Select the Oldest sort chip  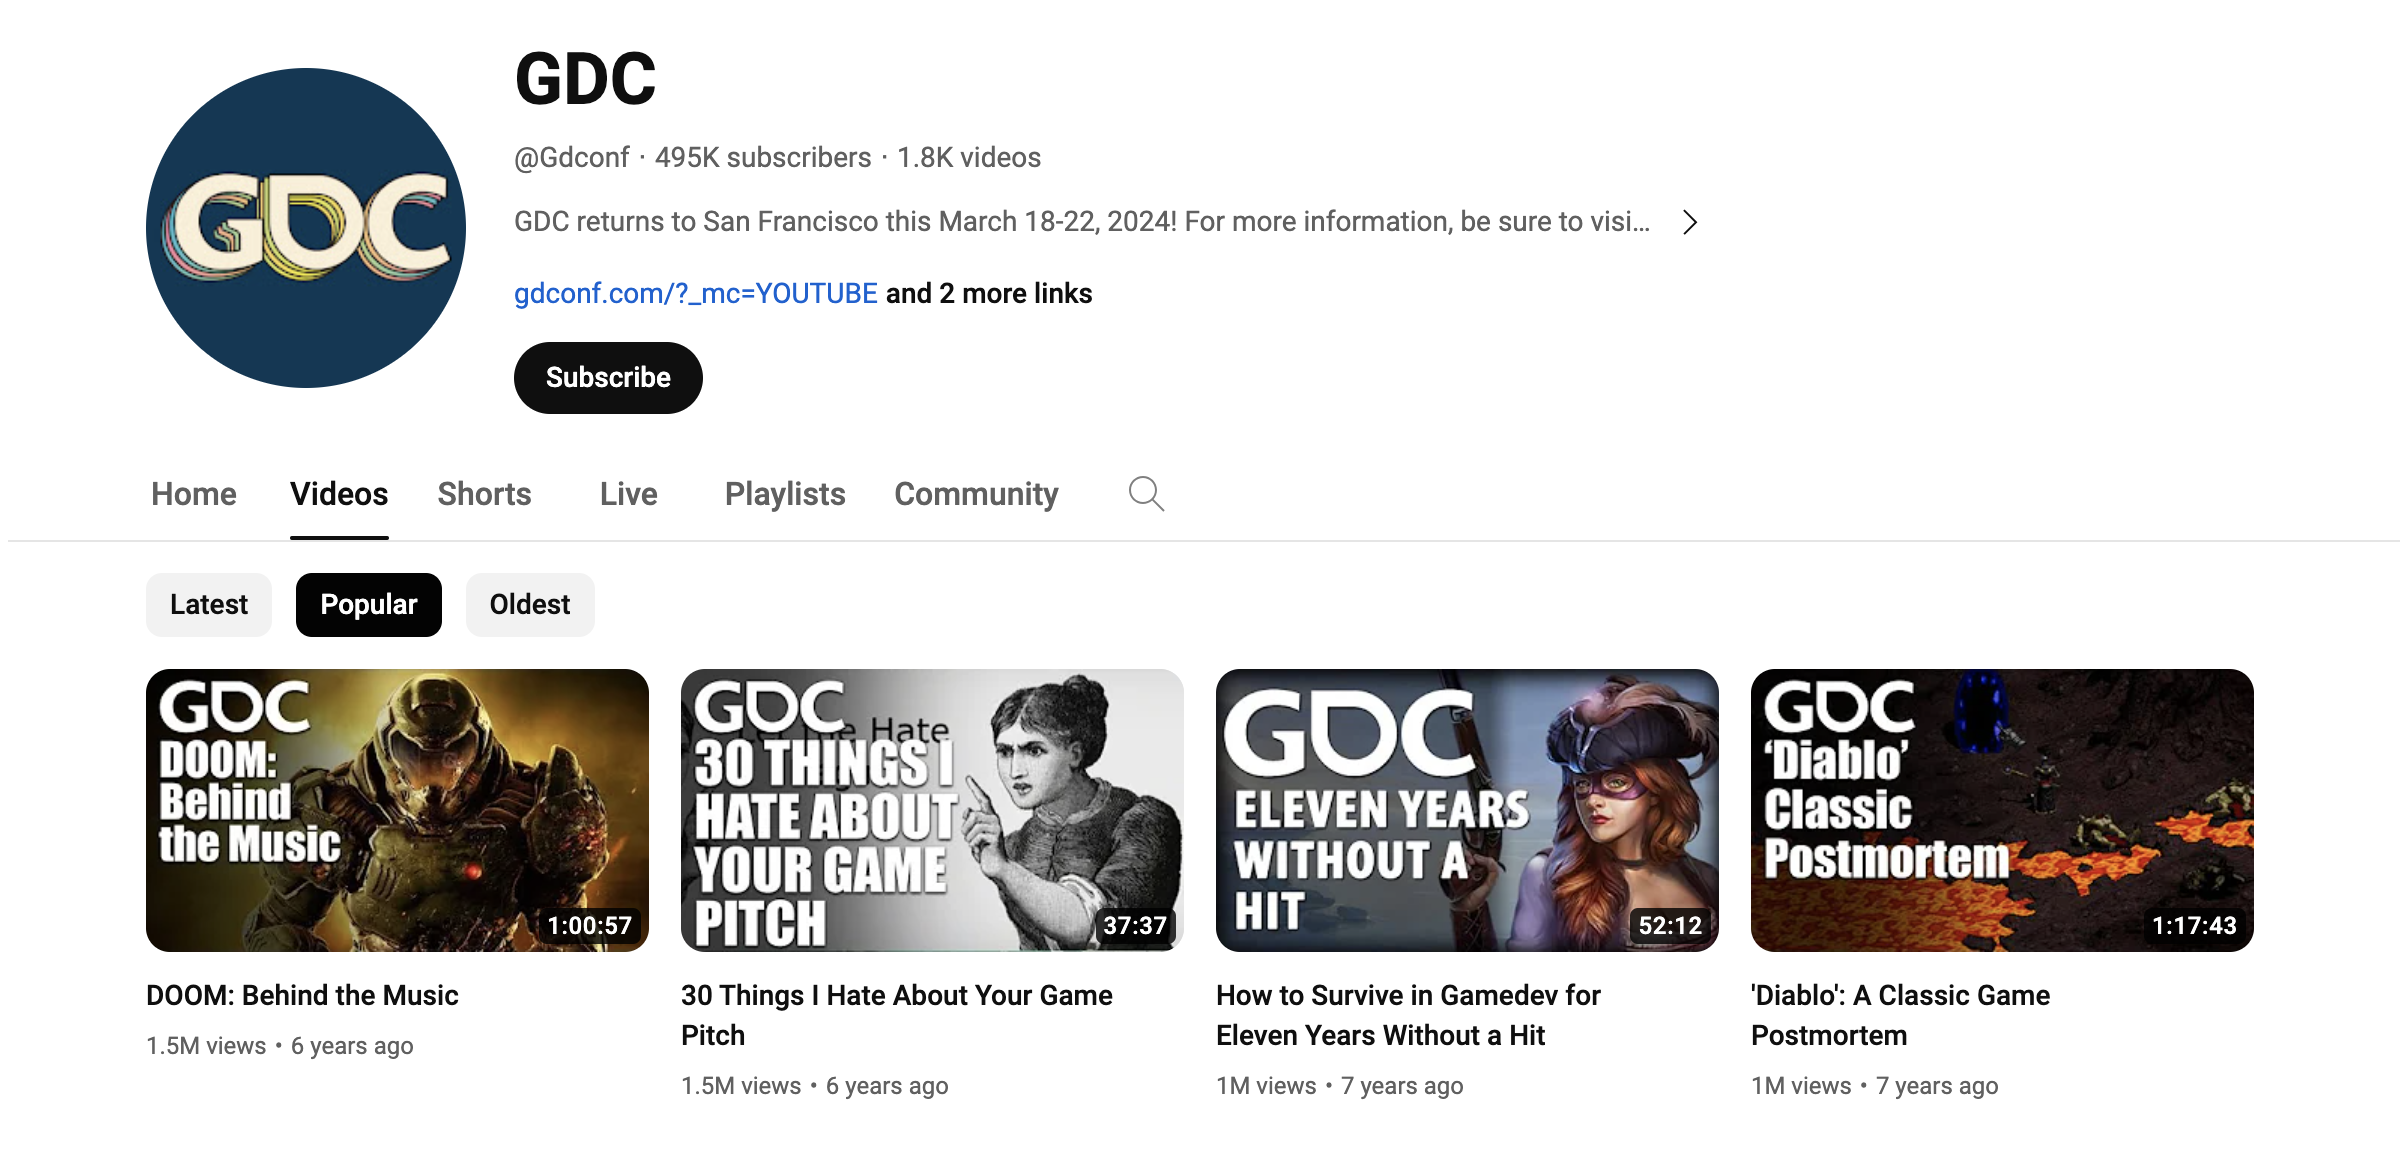(529, 605)
